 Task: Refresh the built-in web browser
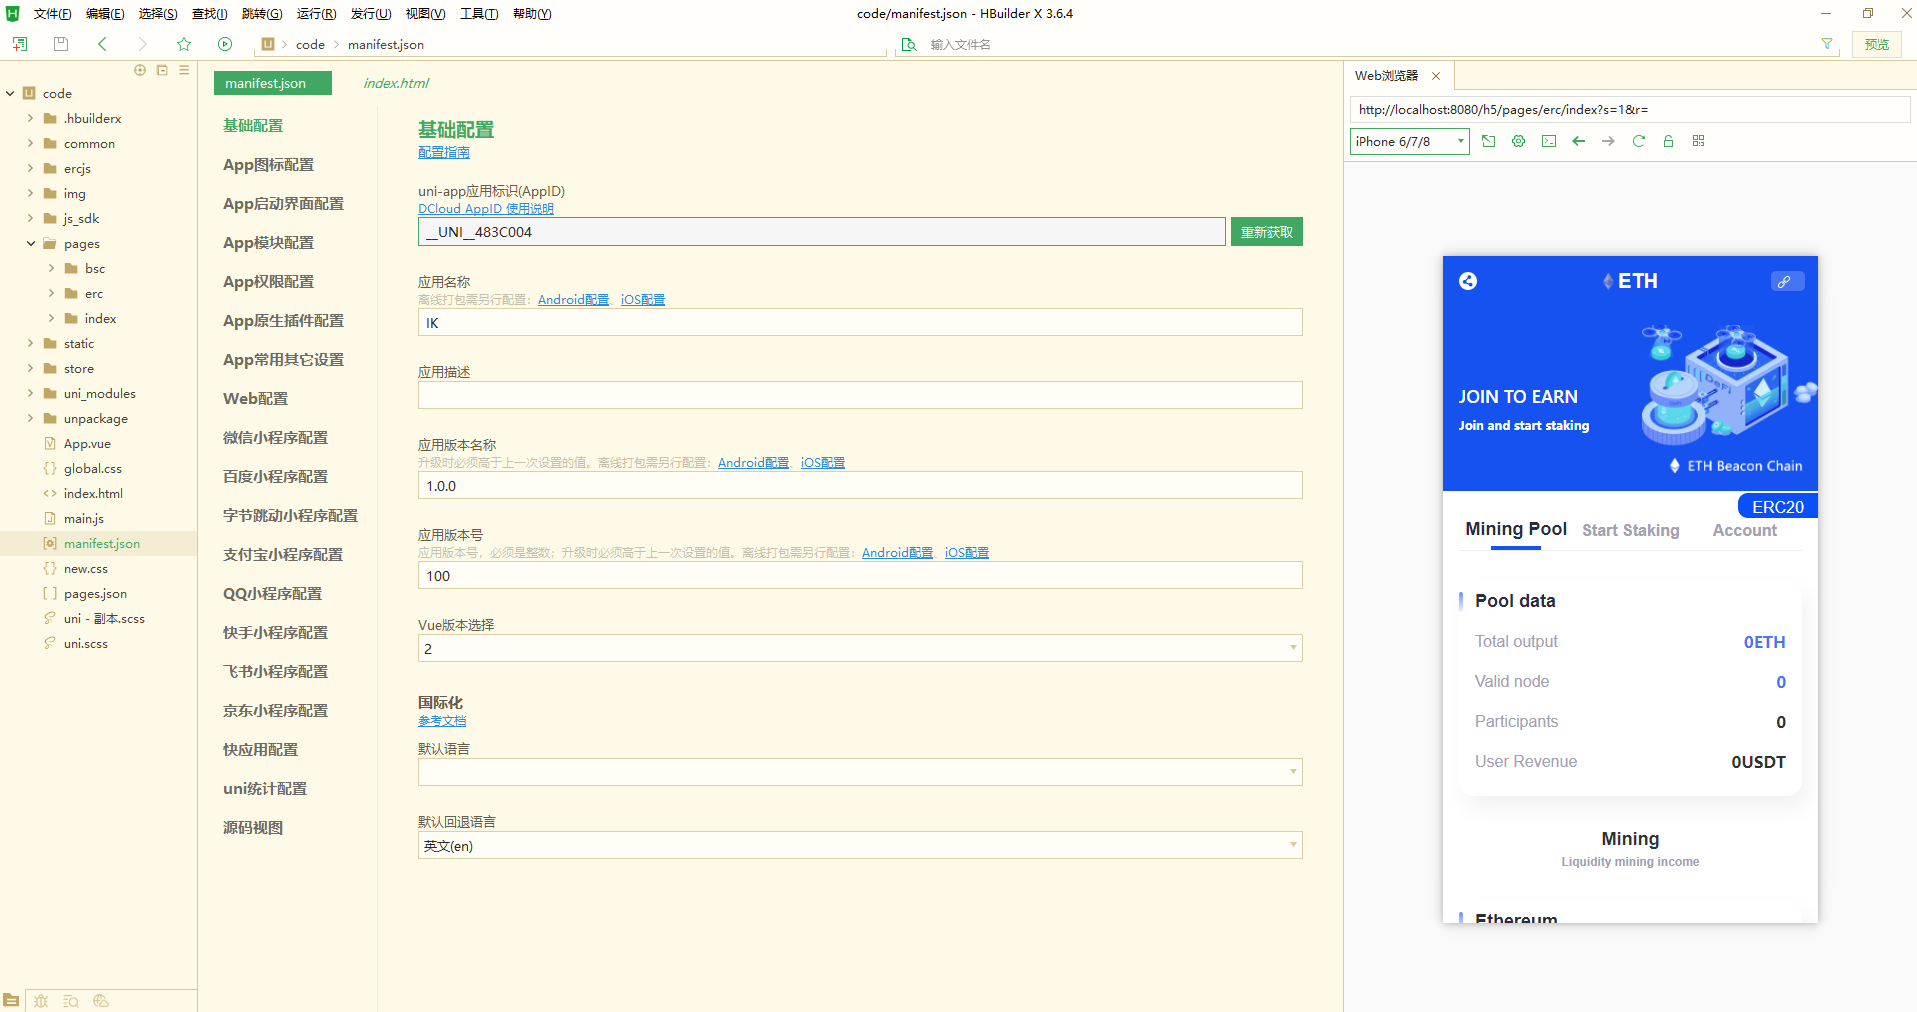pyautogui.click(x=1639, y=141)
